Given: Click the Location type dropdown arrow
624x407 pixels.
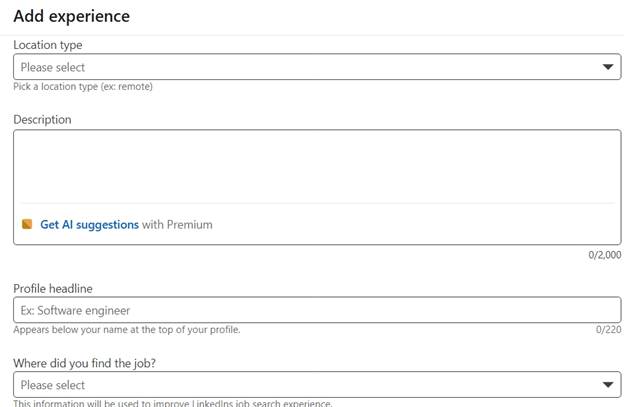Looking at the screenshot, I should pyautogui.click(x=607, y=67).
